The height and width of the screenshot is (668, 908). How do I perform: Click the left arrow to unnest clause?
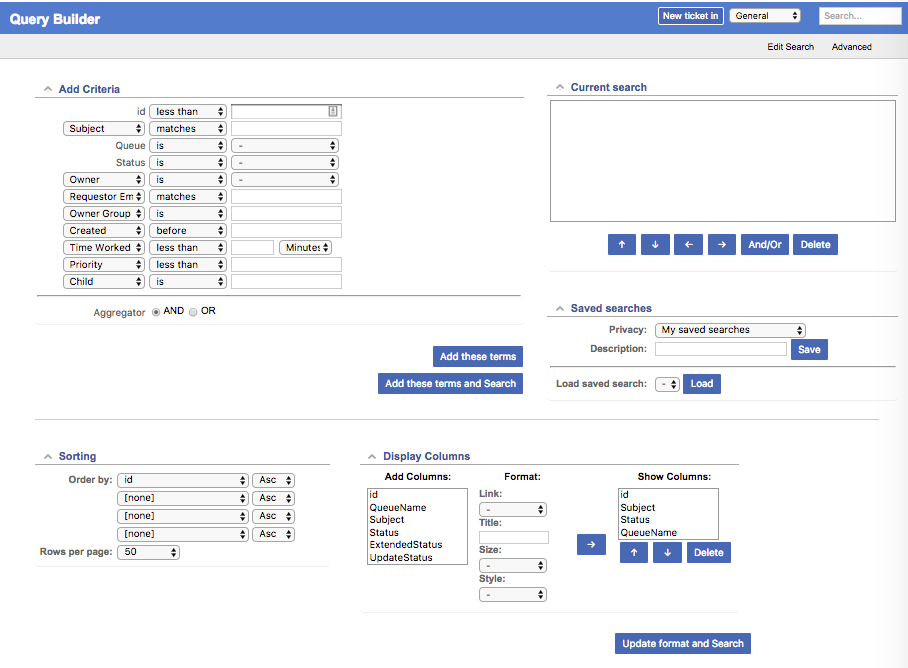coord(688,244)
